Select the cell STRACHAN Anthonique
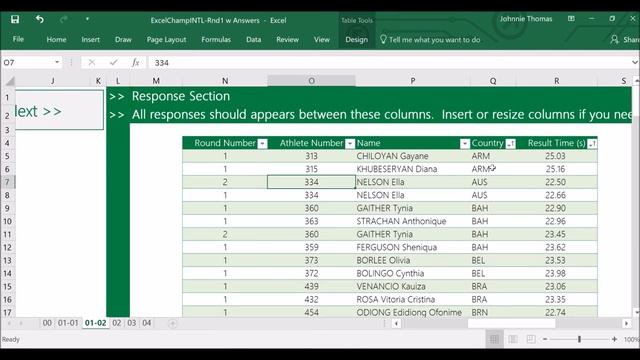 413,221
